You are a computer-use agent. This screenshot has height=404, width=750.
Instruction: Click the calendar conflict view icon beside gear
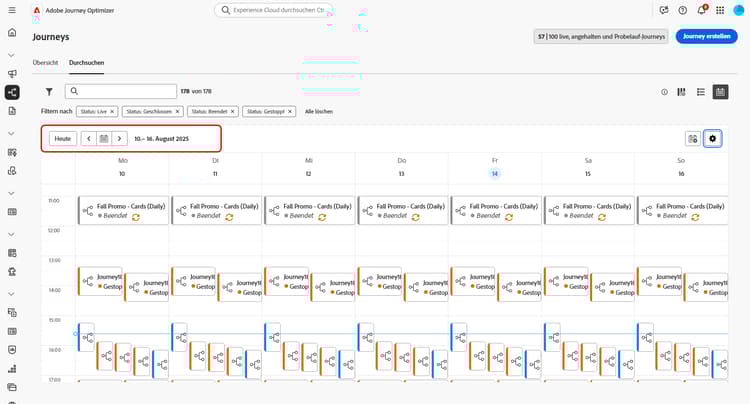[x=693, y=139]
